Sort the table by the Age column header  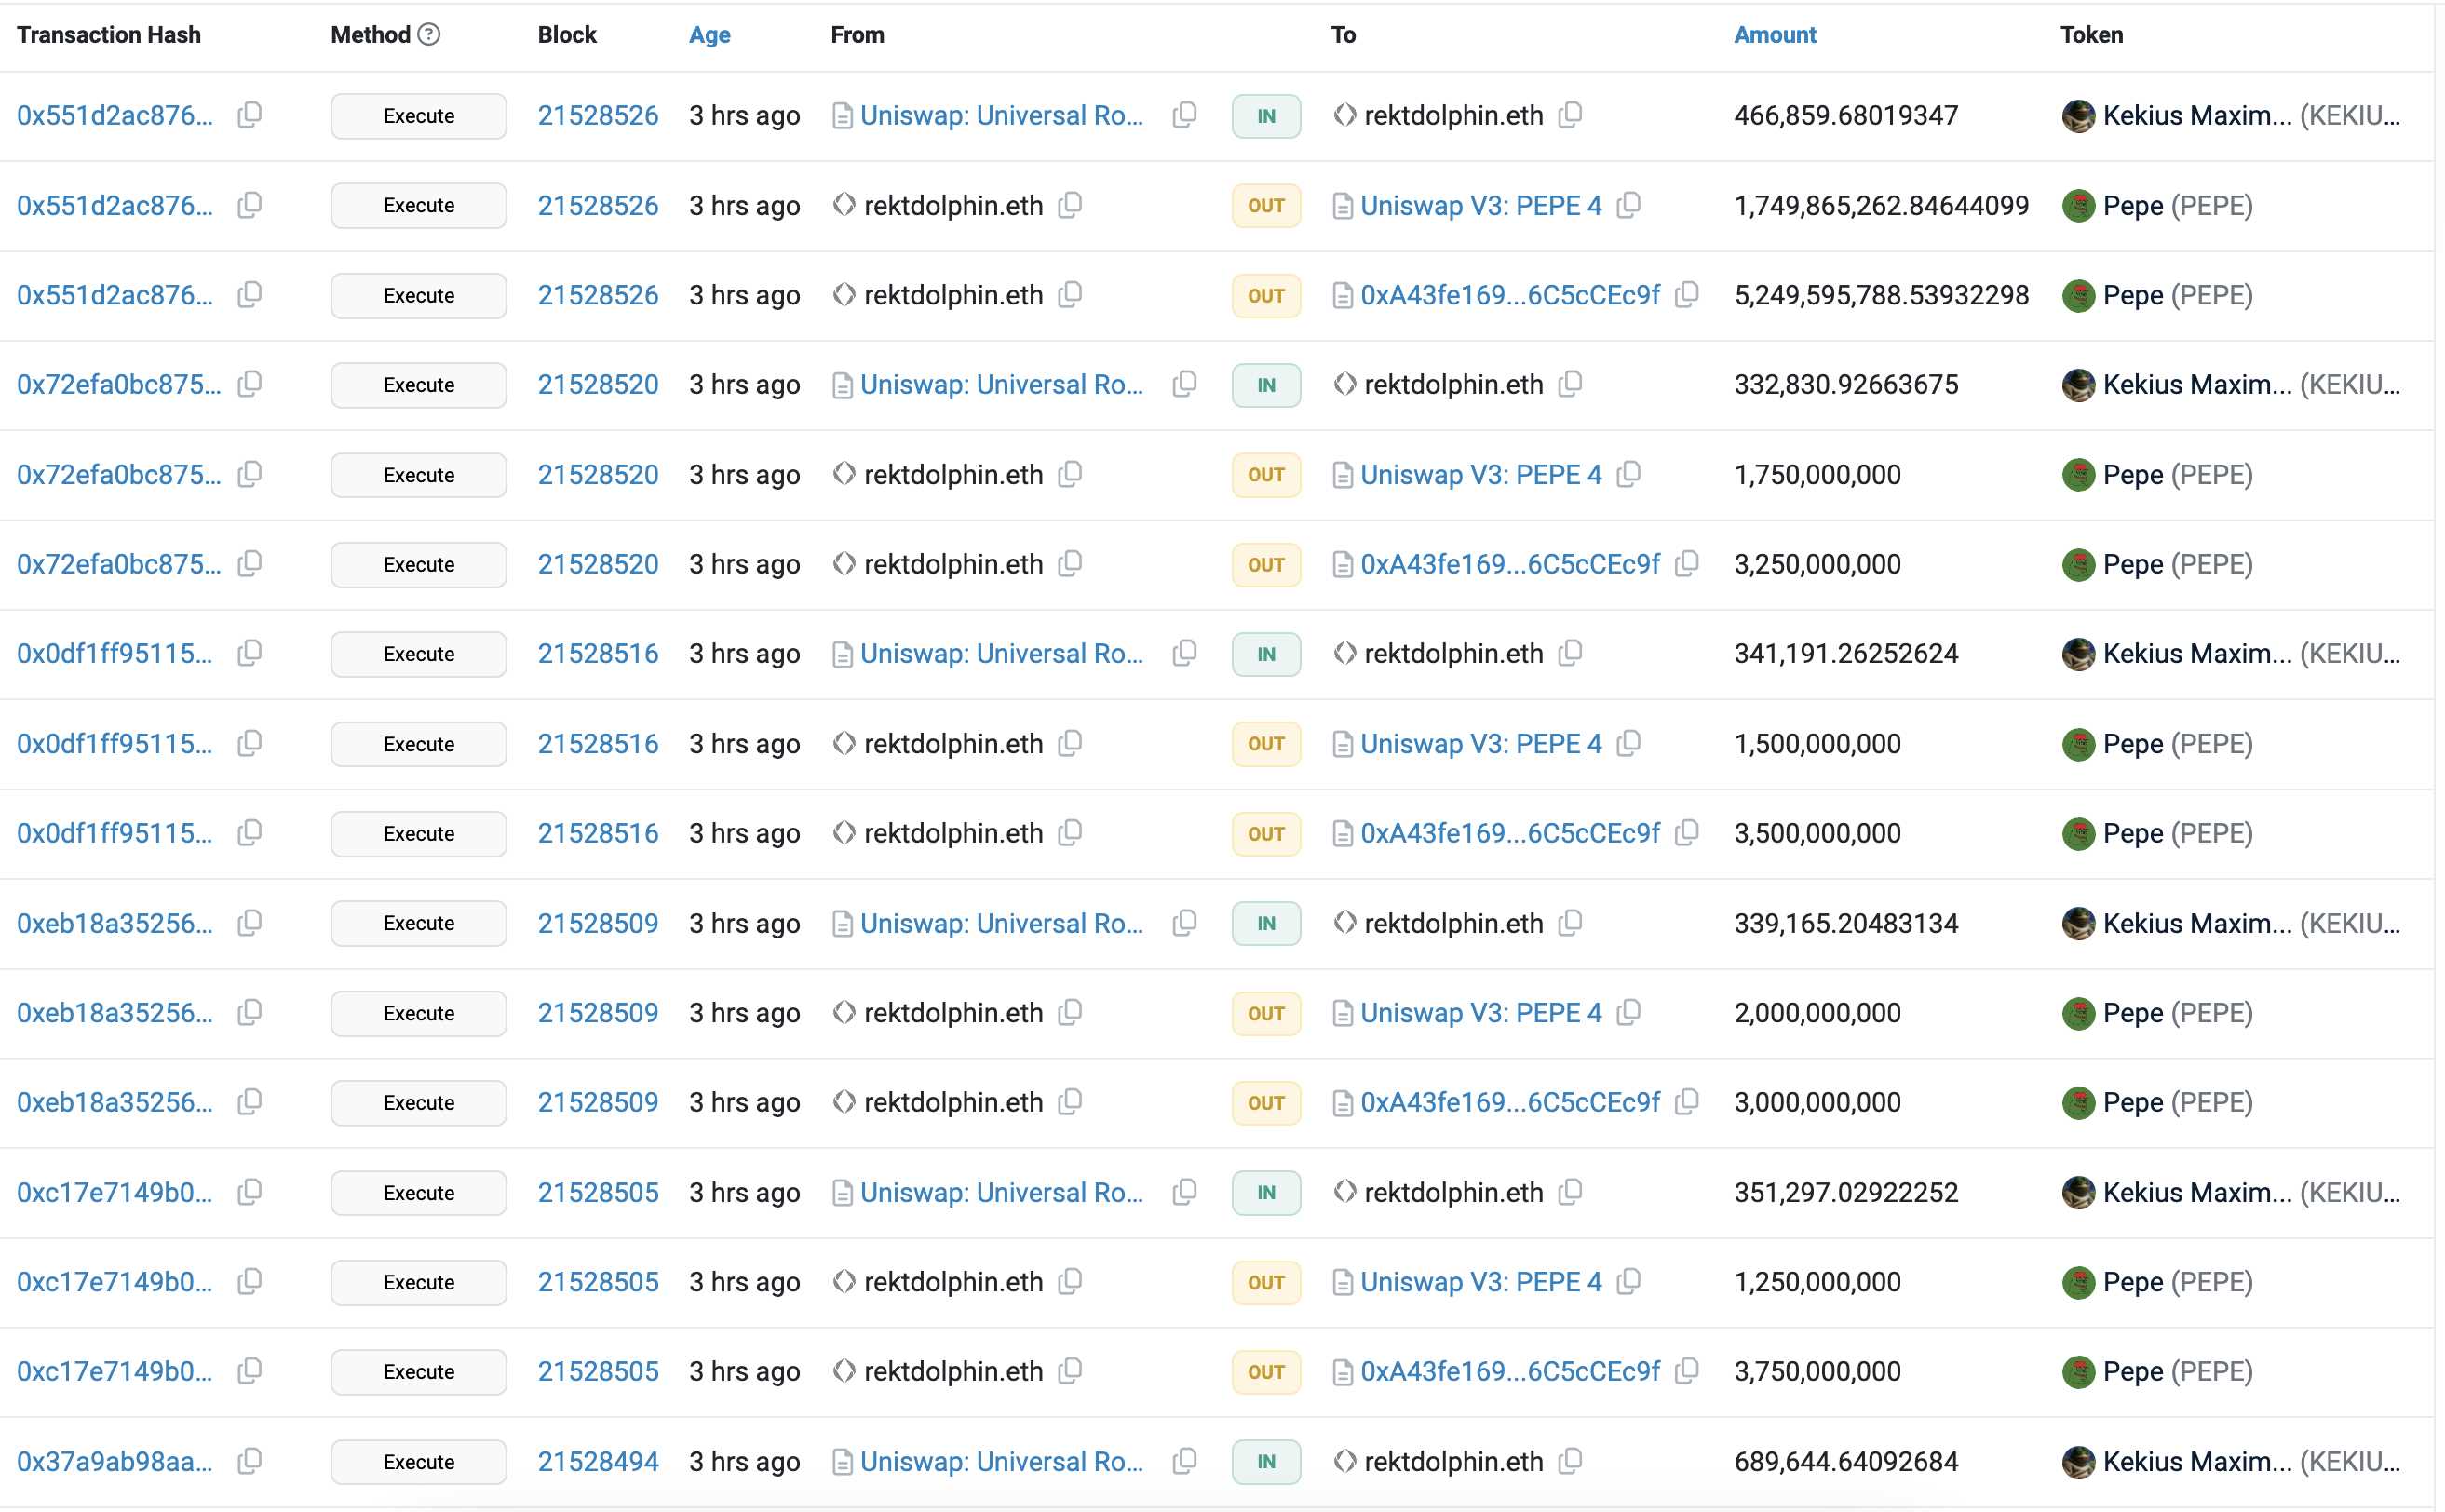click(710, 35)
